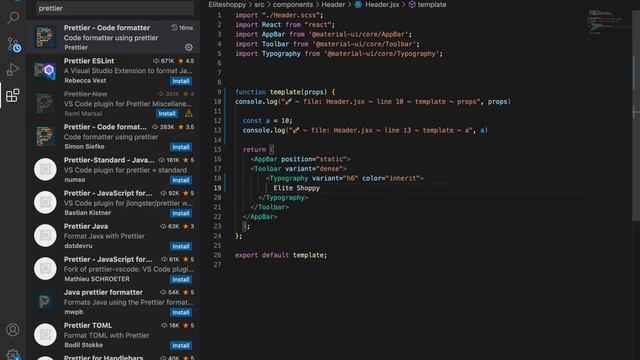
Task: Open the Search view in activity bar
Action: pyautogui.click(x=13, y=18)
